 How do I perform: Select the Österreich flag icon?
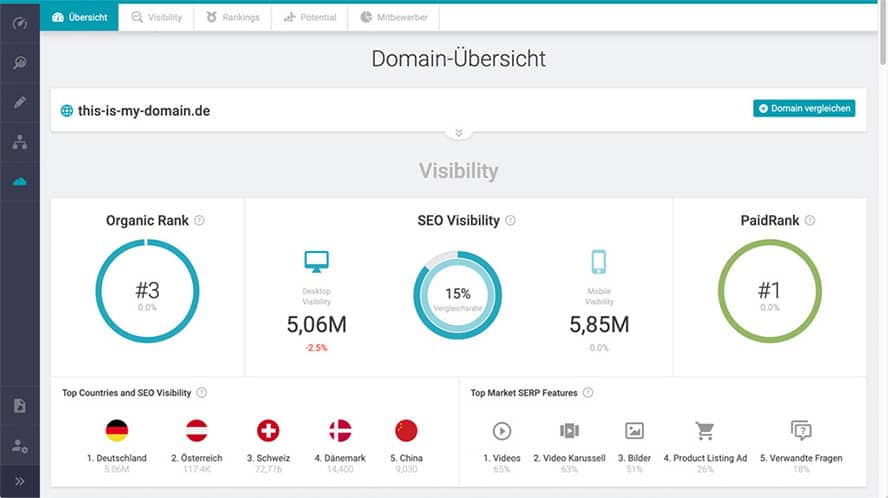click(x=197, y=431)
